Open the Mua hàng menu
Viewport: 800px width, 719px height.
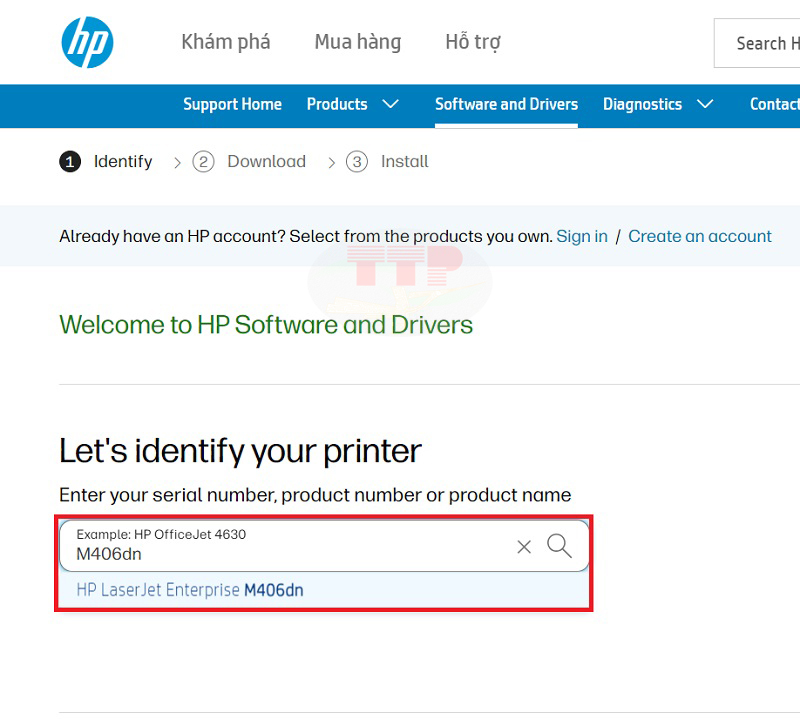[357, 42]
